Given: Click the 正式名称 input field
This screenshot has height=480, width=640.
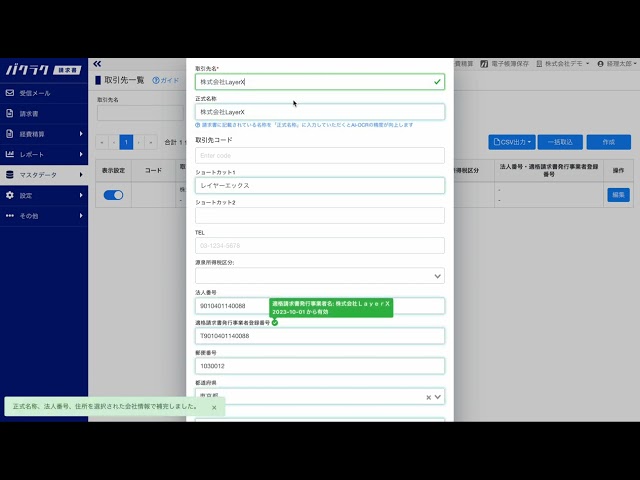Looking at the screenshot, I should pos(320,112).
